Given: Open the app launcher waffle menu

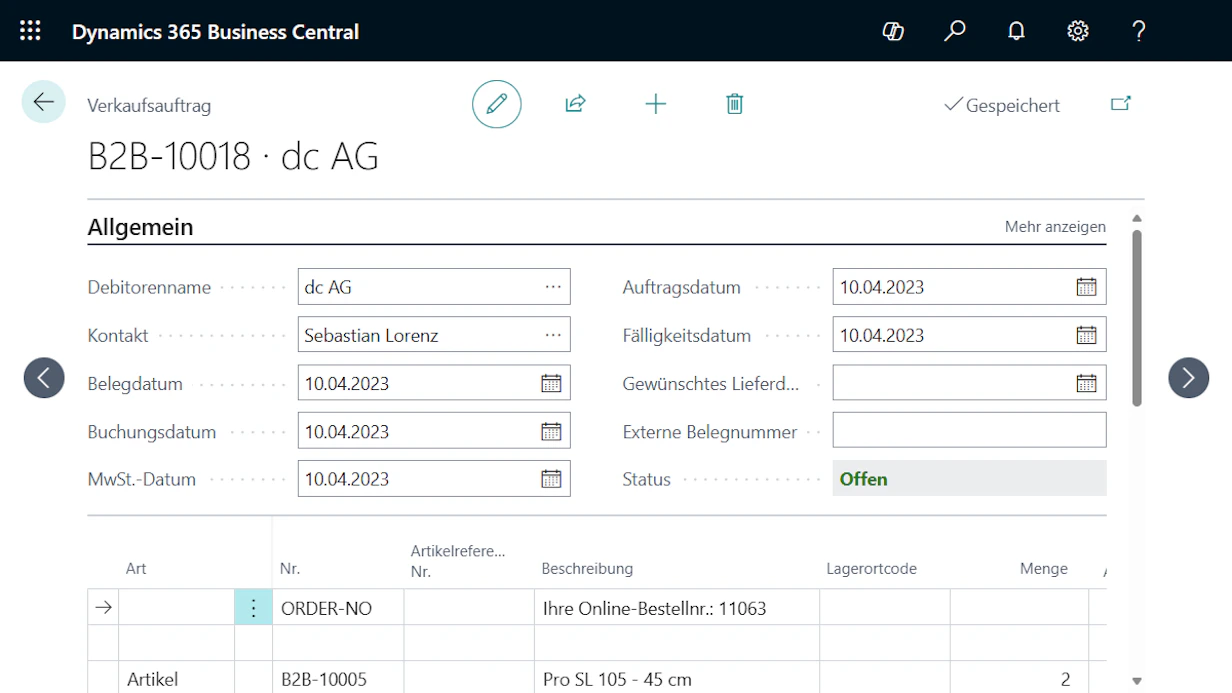Looking at the screenshot, I should (x=30, y=31).
